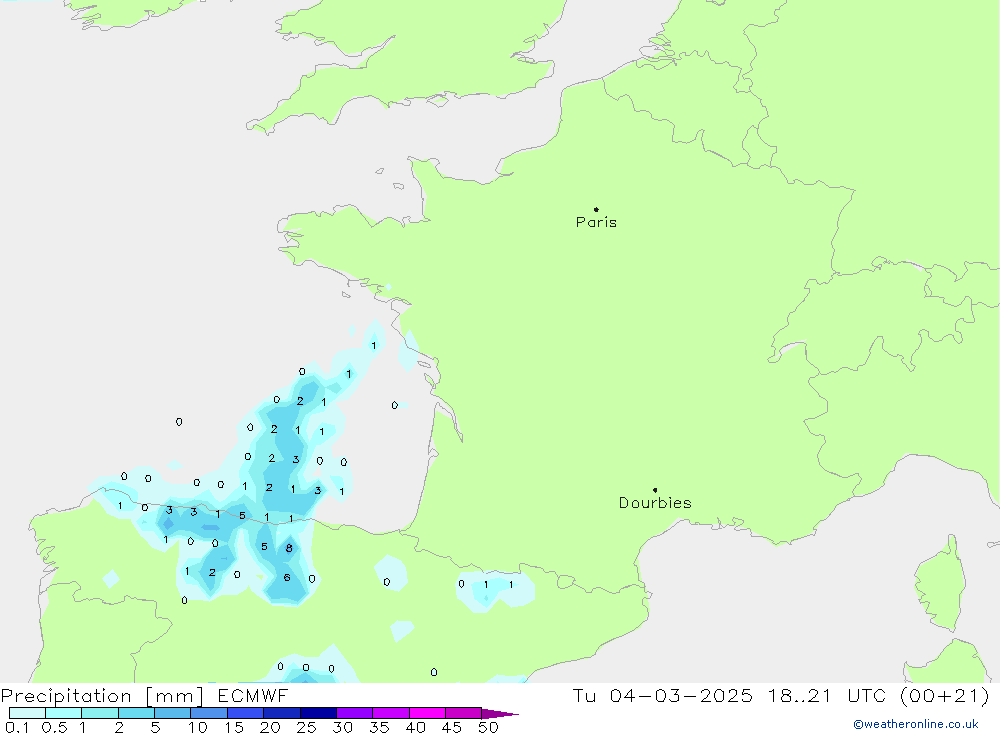Pick the lightest 0.1-0.5 mm legend swatch
The height and width of the screenshot is (733, 1000).
pos(27,713)
